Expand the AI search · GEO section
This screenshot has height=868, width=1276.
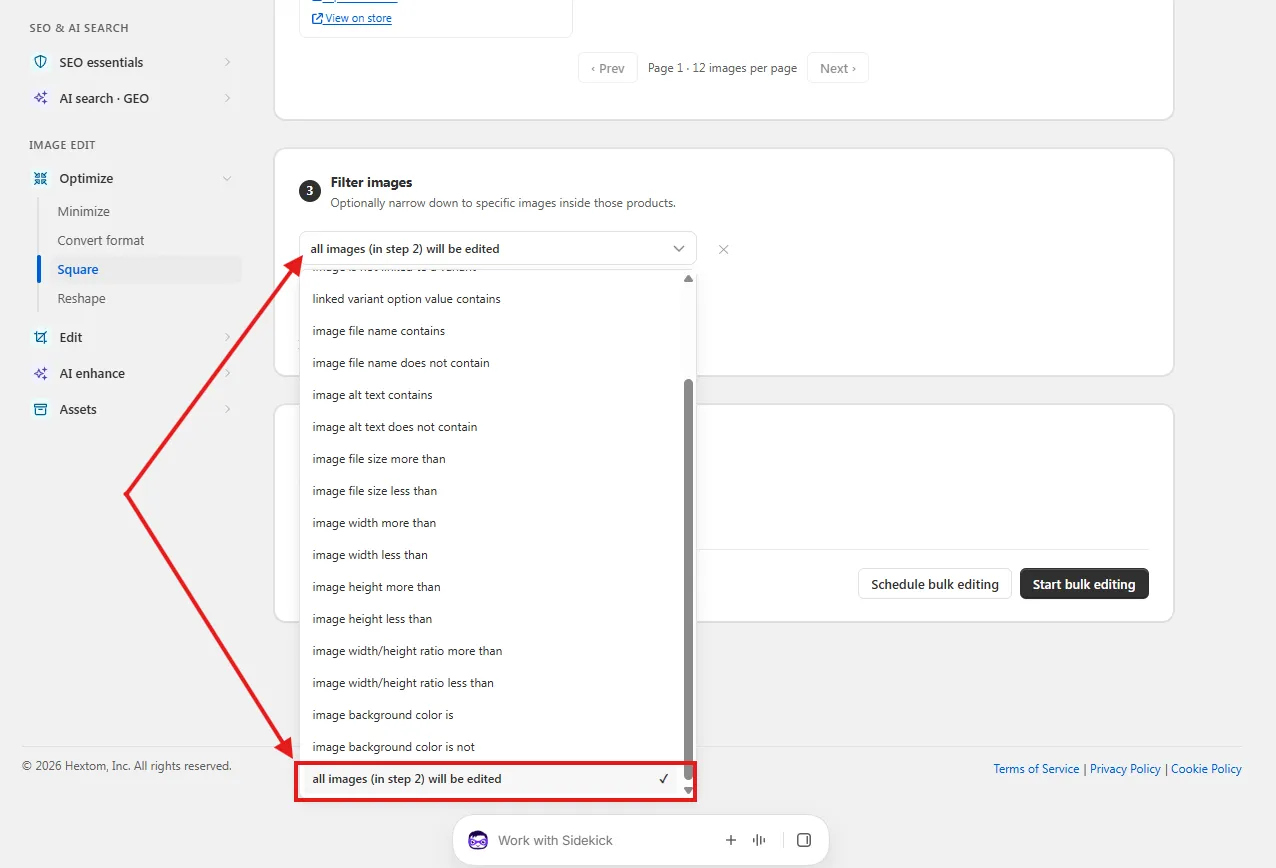click(227, 98)
